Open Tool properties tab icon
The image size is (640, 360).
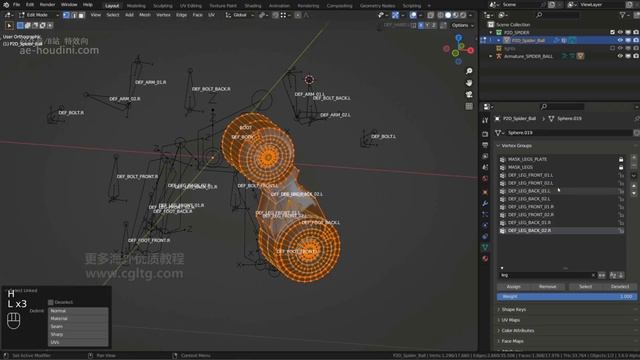pyautogui.click(x=485, y=120)
